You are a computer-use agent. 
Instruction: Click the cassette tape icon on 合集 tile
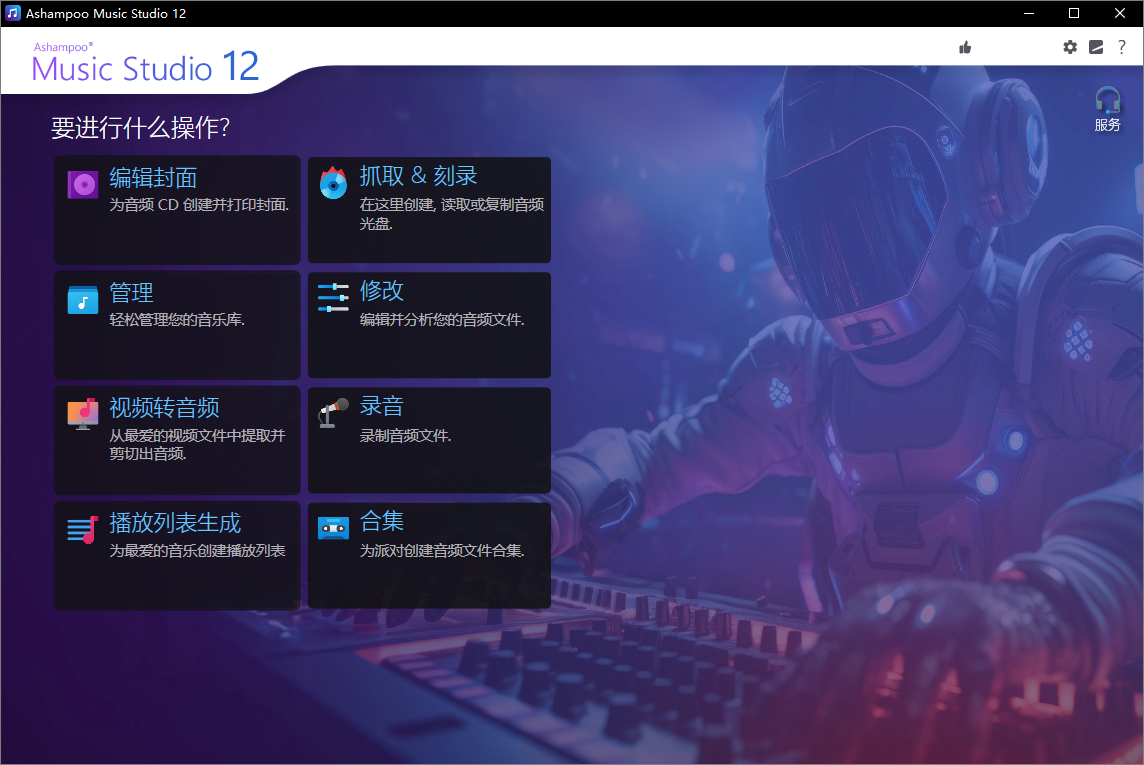click(332, 529)
